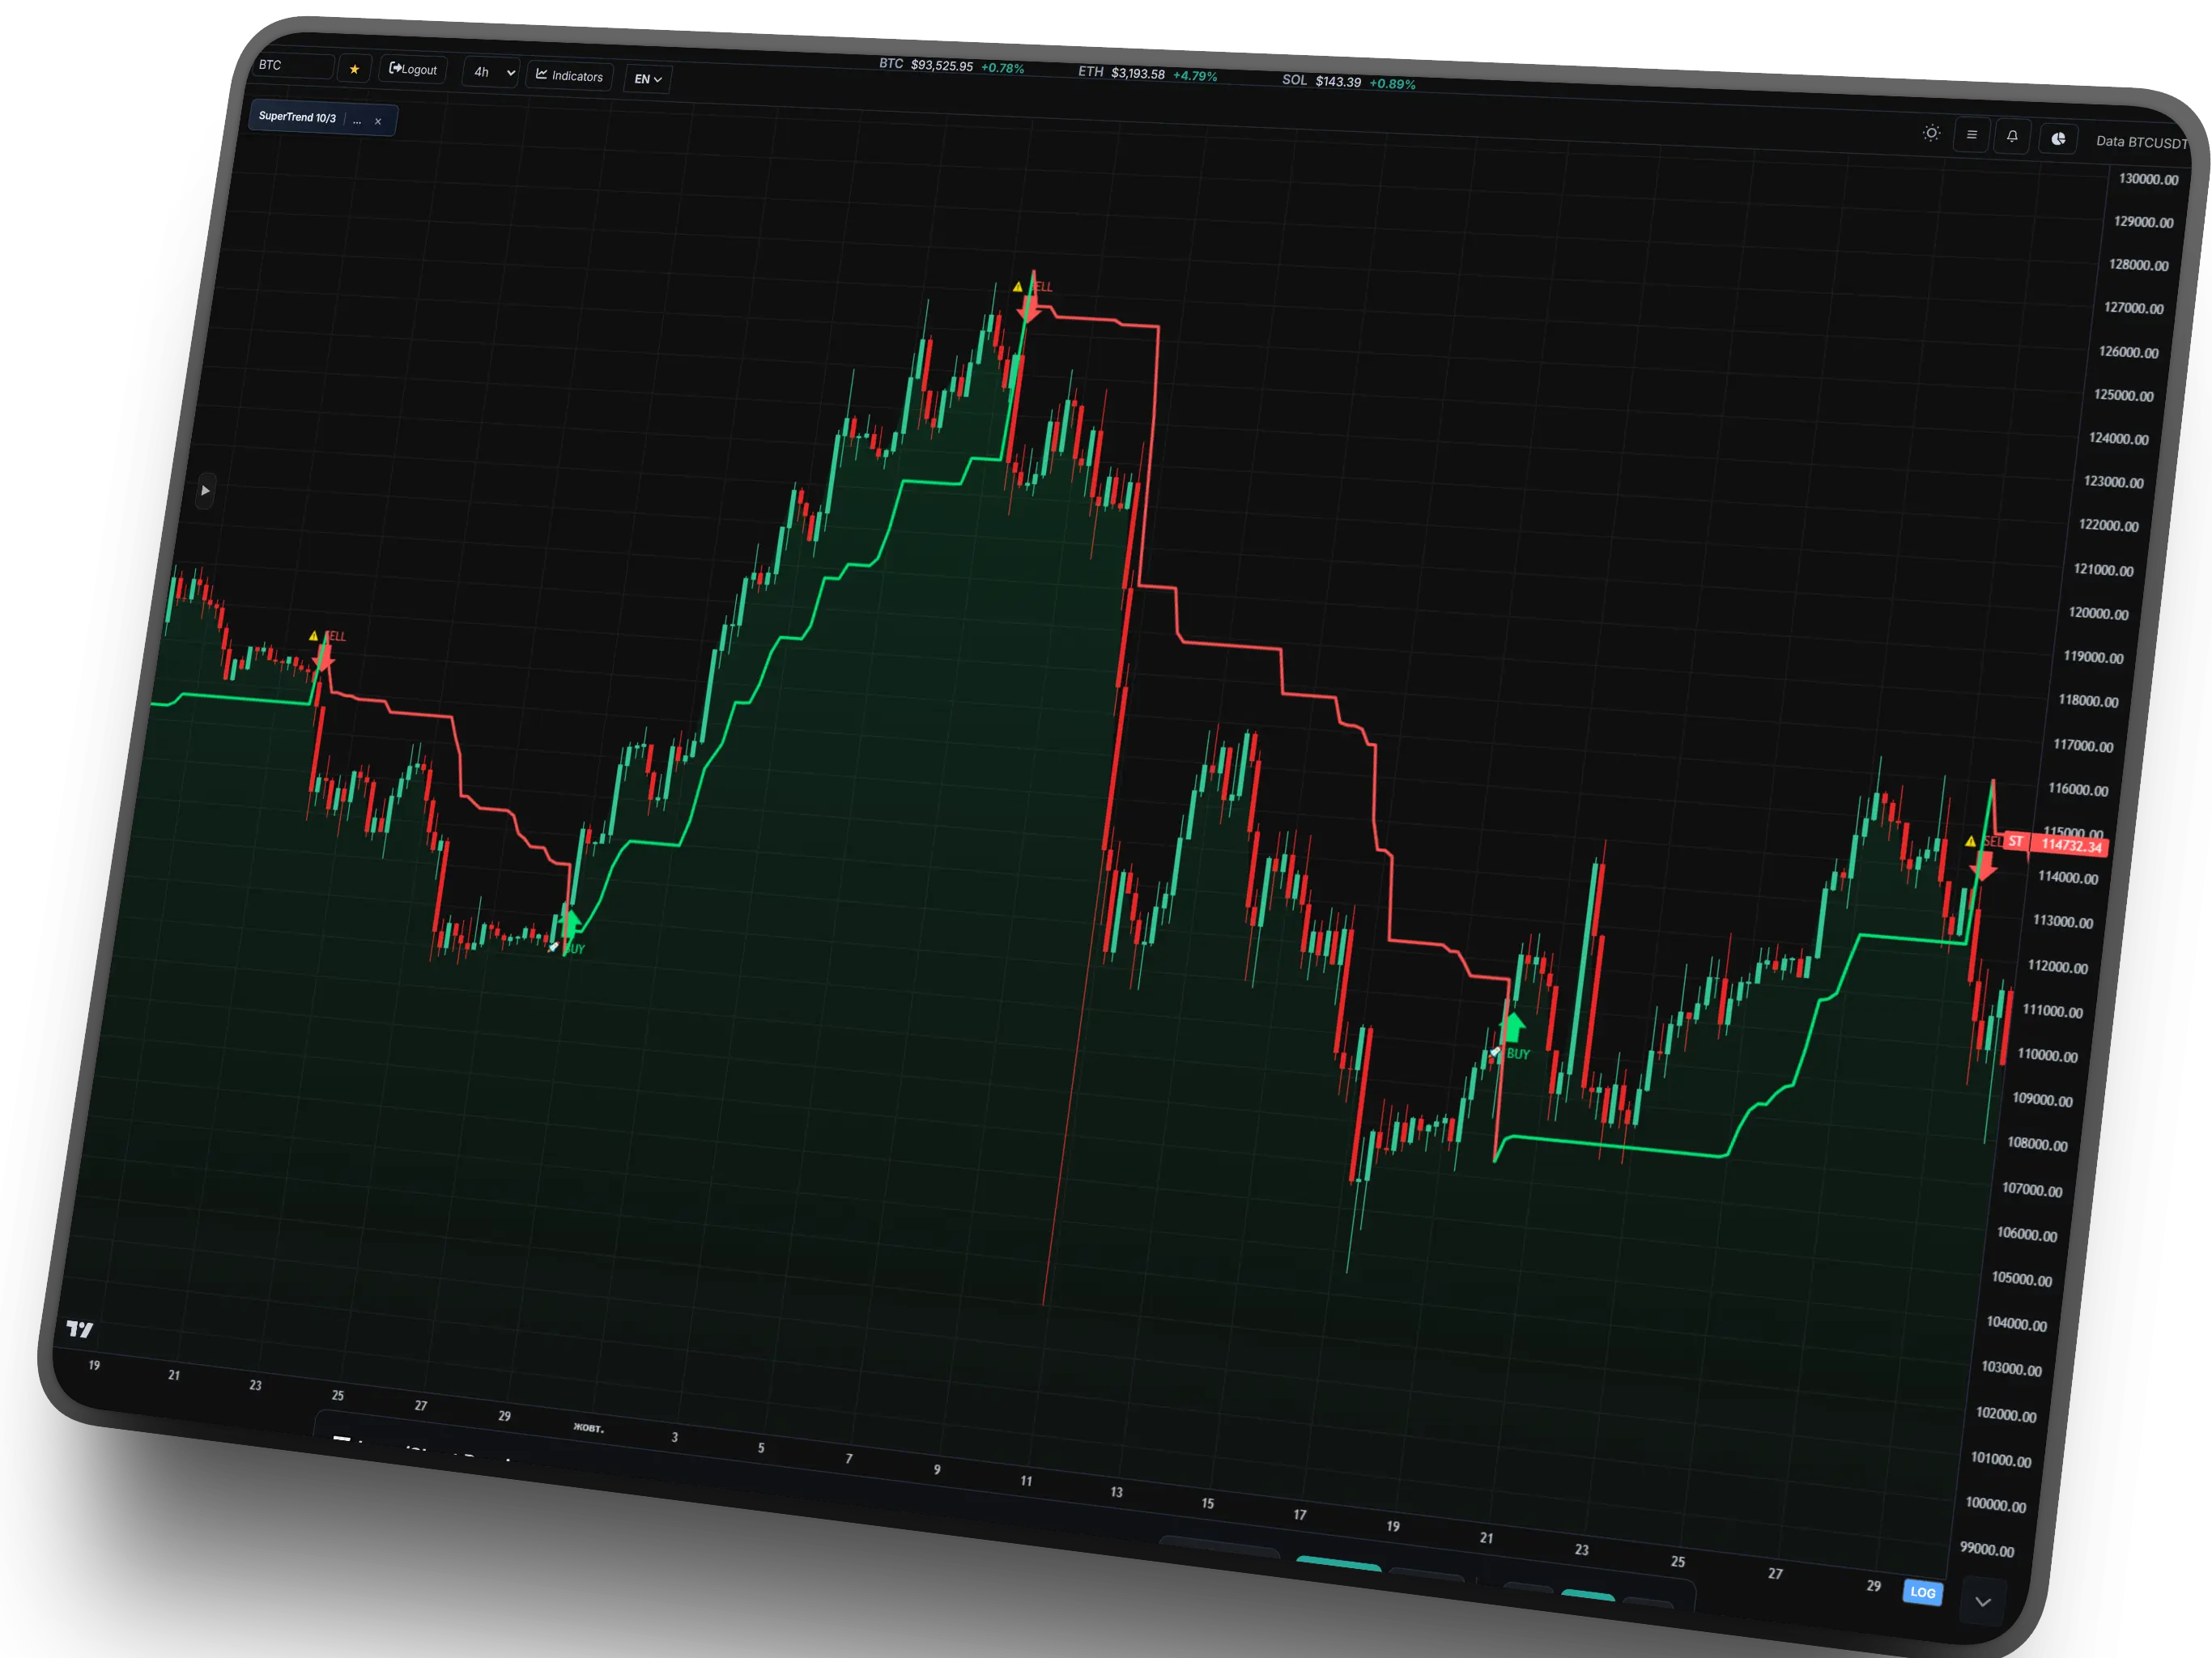Enable logarithmic scale with the LOG toggle
The width and height of the screenshot is (2212, 1658).
click(1922, 1592)
